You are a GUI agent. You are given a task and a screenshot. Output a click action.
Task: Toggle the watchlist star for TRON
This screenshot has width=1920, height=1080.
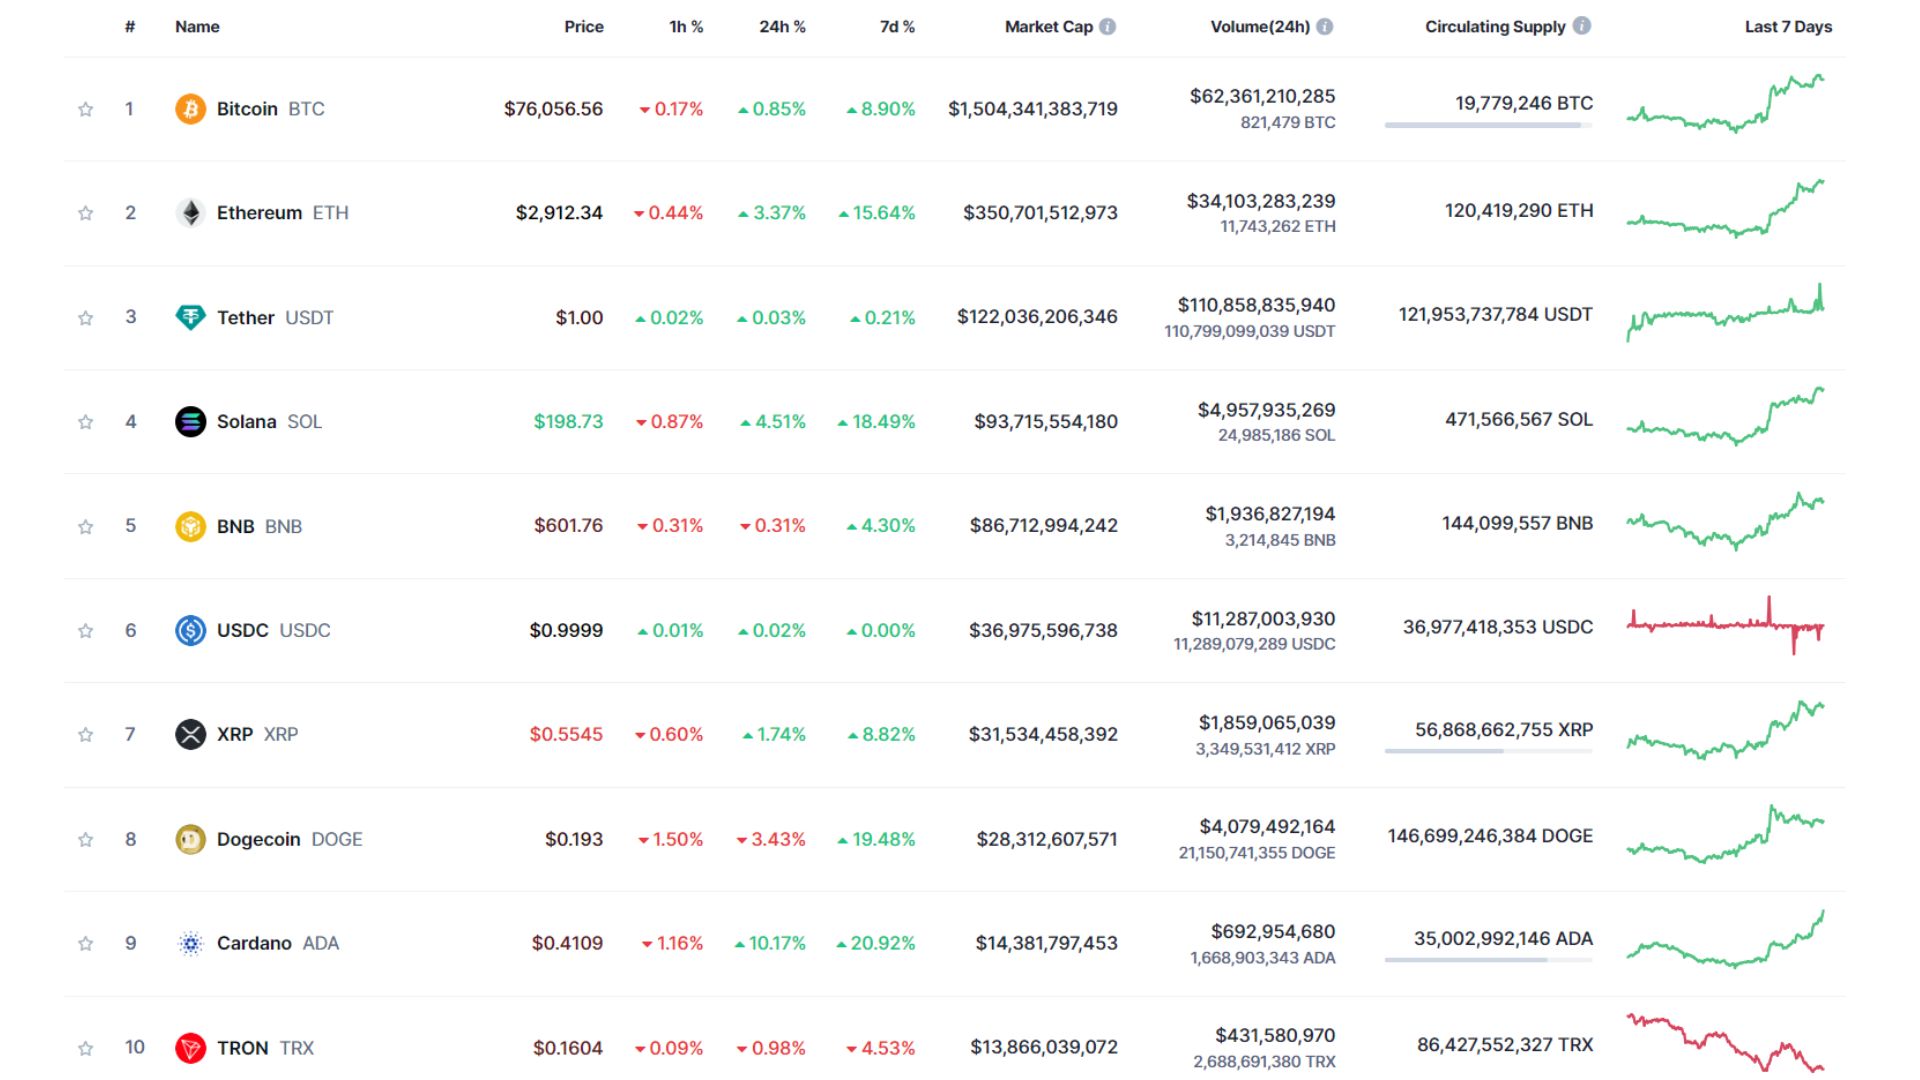point(85,1047)
